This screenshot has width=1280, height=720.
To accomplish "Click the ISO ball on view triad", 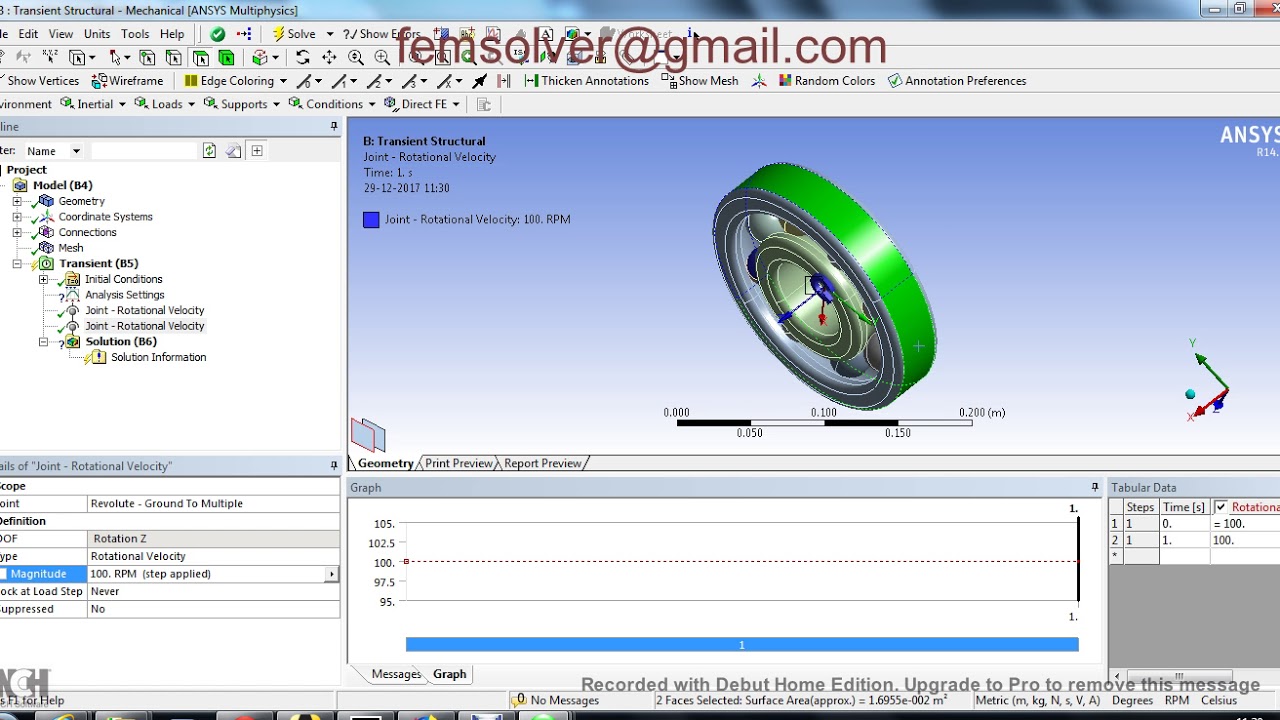I will [1190, 395].
